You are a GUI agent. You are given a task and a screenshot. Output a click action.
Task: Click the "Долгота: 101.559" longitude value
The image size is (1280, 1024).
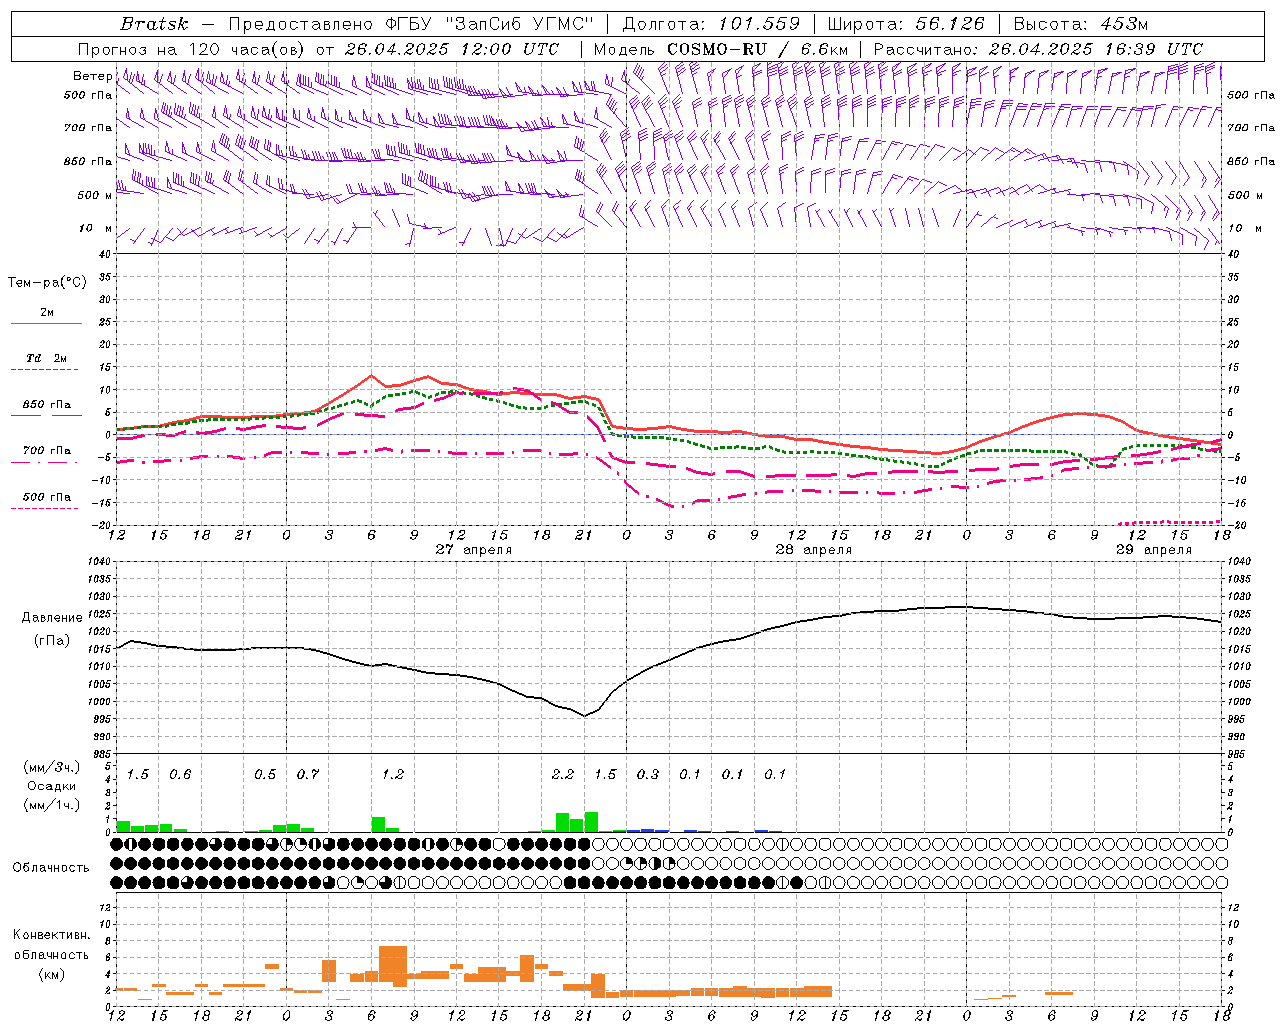point(711,24)
